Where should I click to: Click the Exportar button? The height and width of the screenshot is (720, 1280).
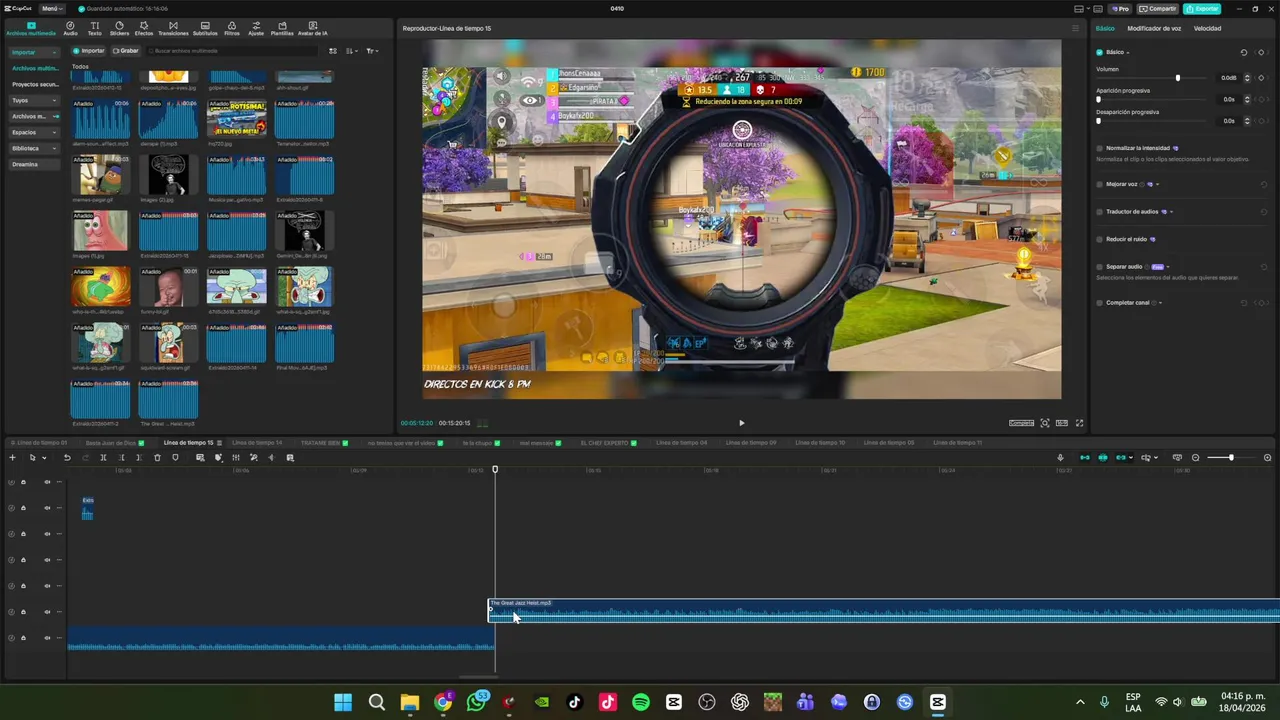pyautogui.click(x=1202, y=8)
